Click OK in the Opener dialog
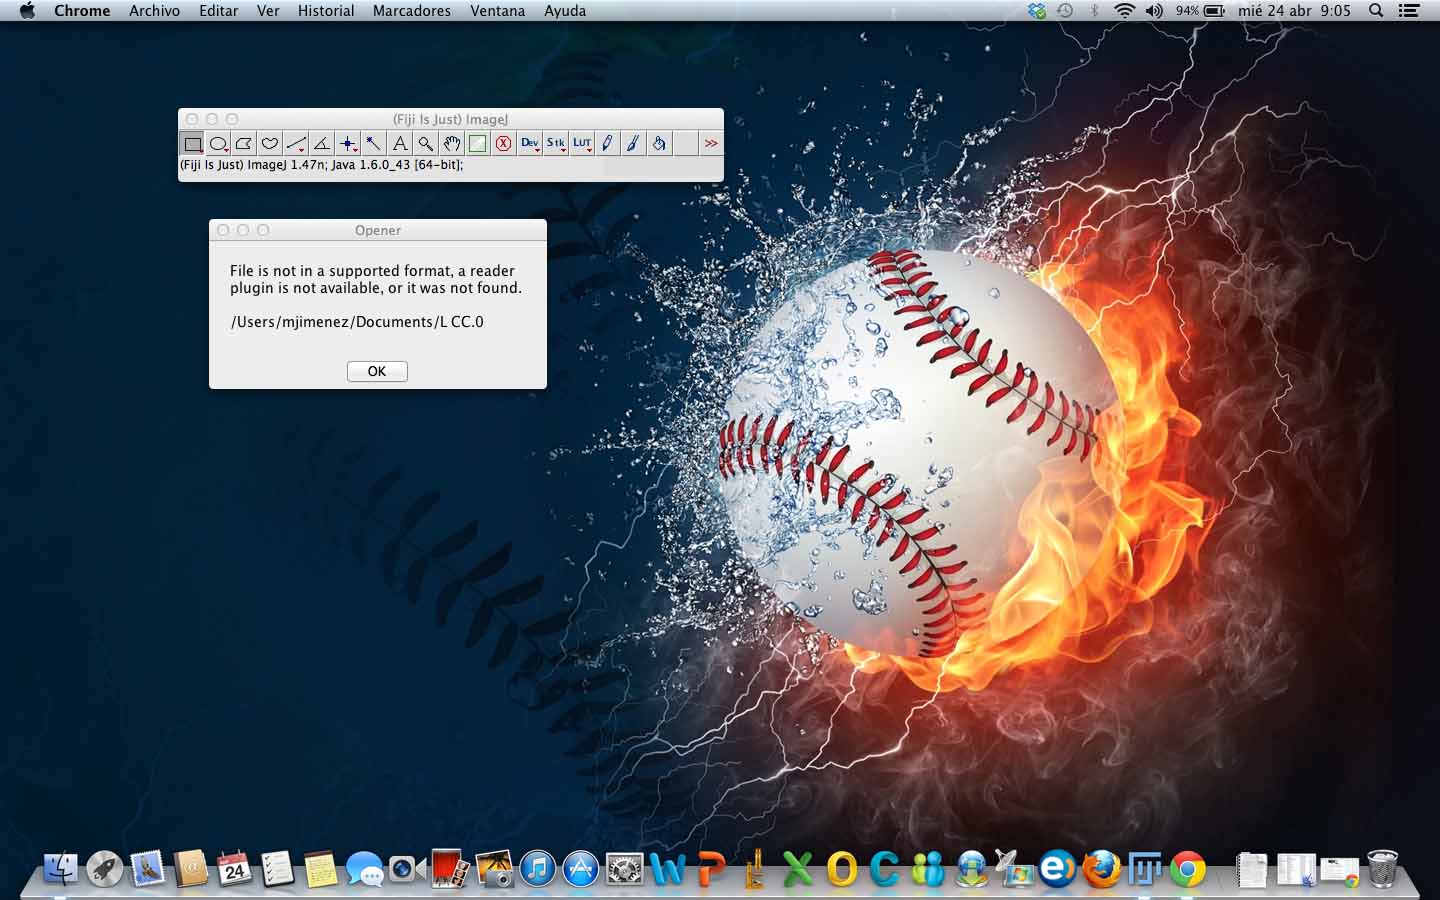 click(377, 371)
